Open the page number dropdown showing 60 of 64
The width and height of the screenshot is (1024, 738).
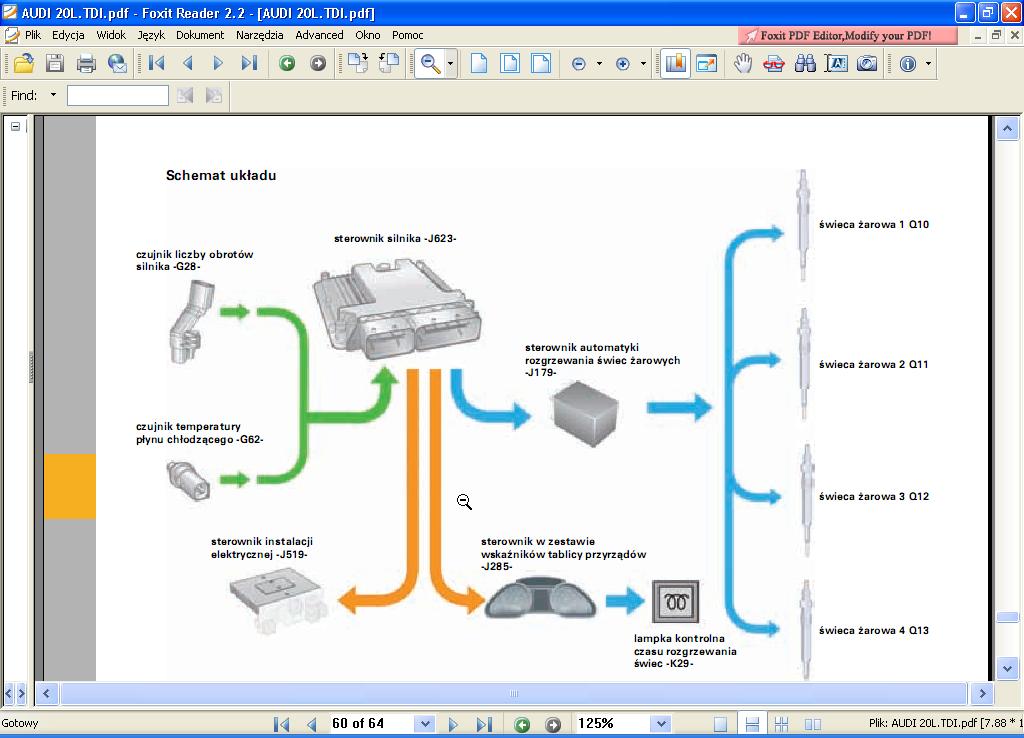[424, 723]
